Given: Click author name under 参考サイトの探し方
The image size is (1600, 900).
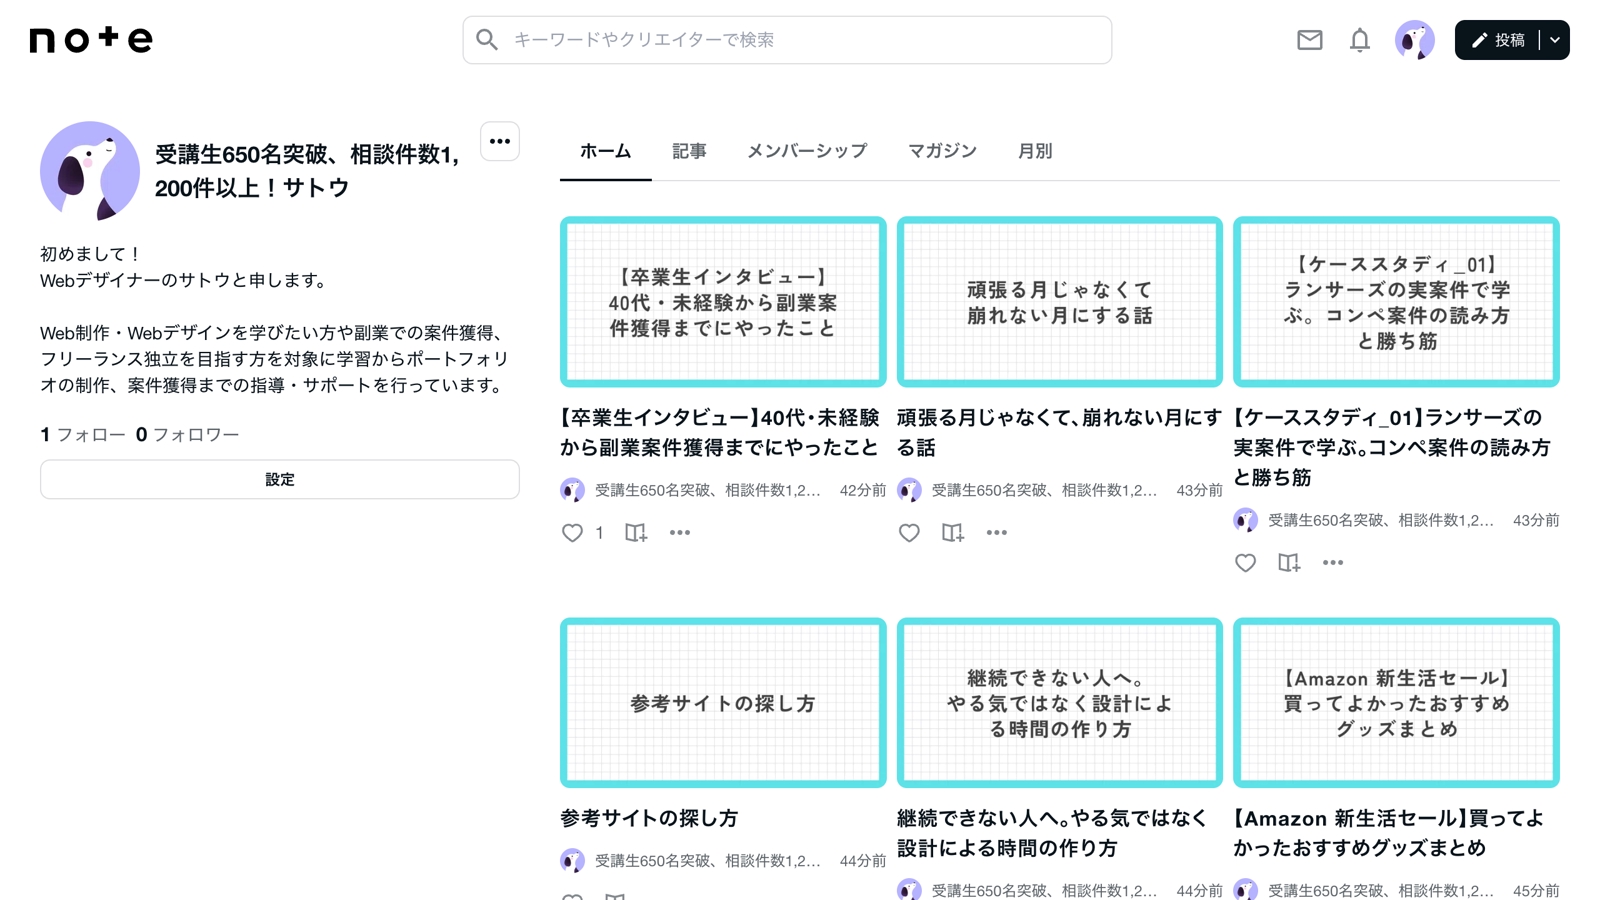Looking at the screenshot, I should 708,860.
